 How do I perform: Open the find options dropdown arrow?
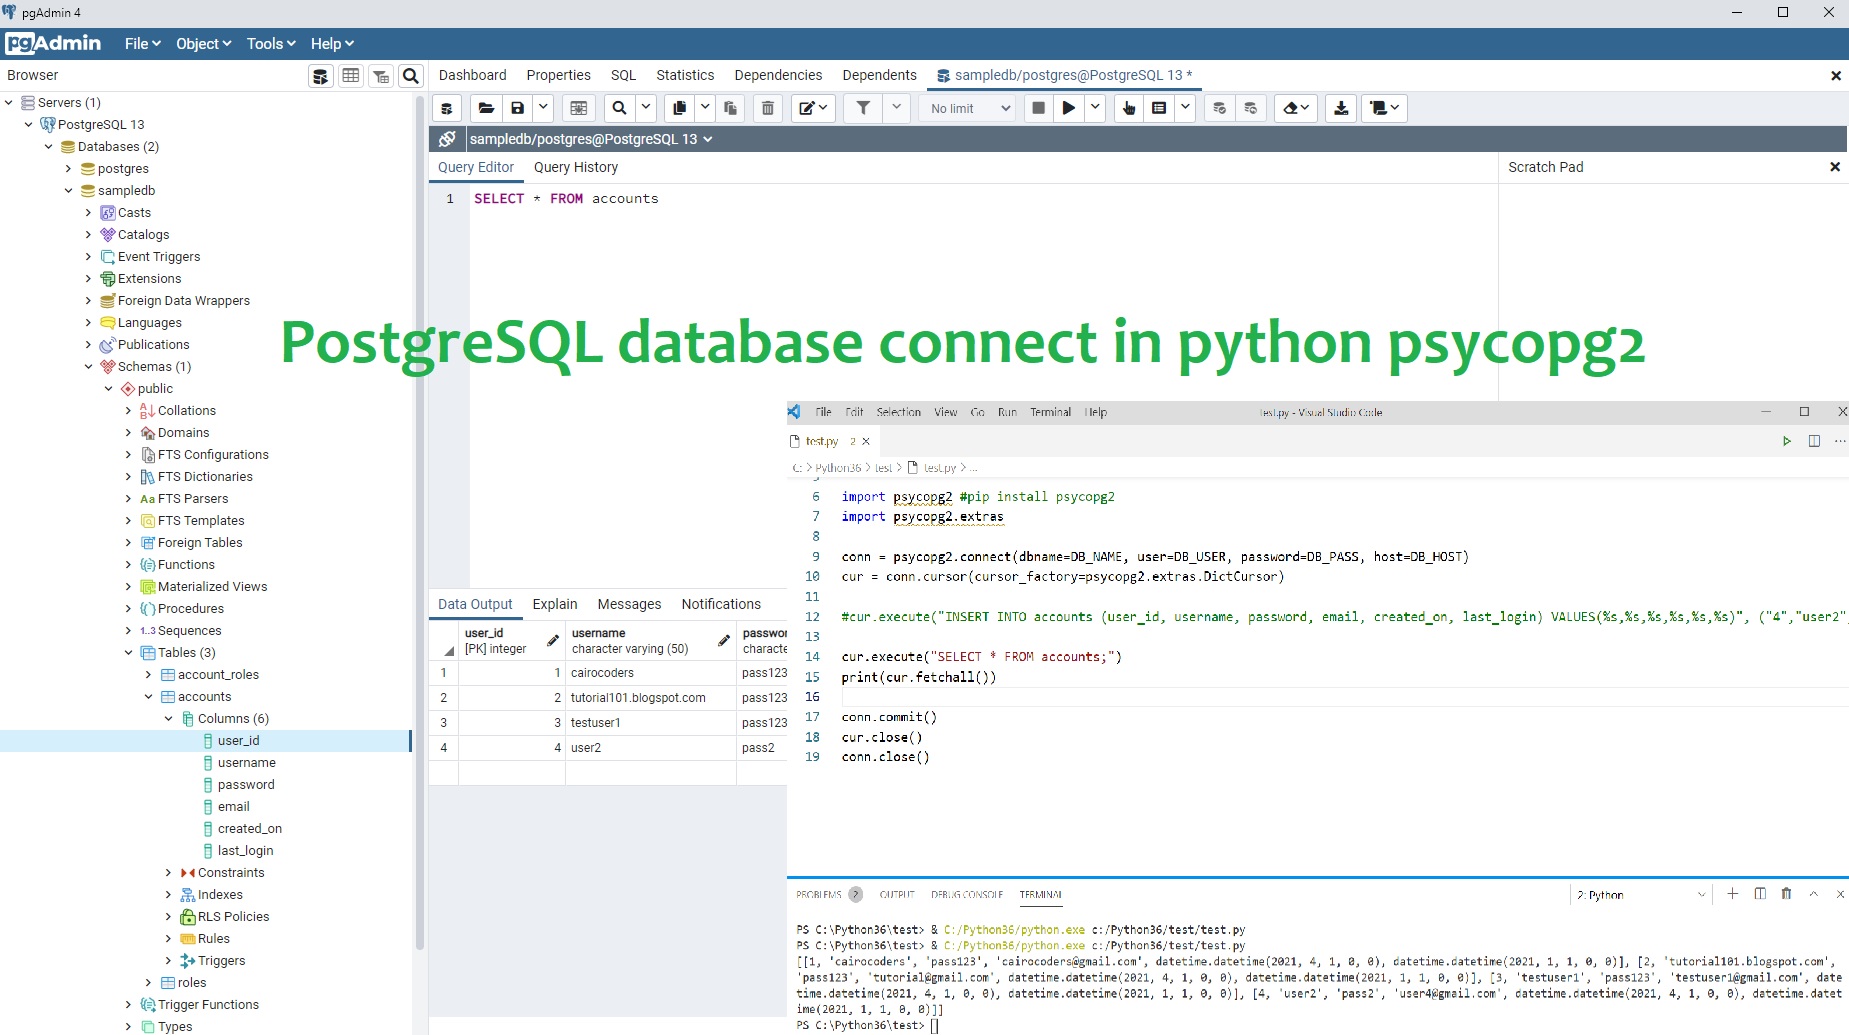[x=646, y=108]
